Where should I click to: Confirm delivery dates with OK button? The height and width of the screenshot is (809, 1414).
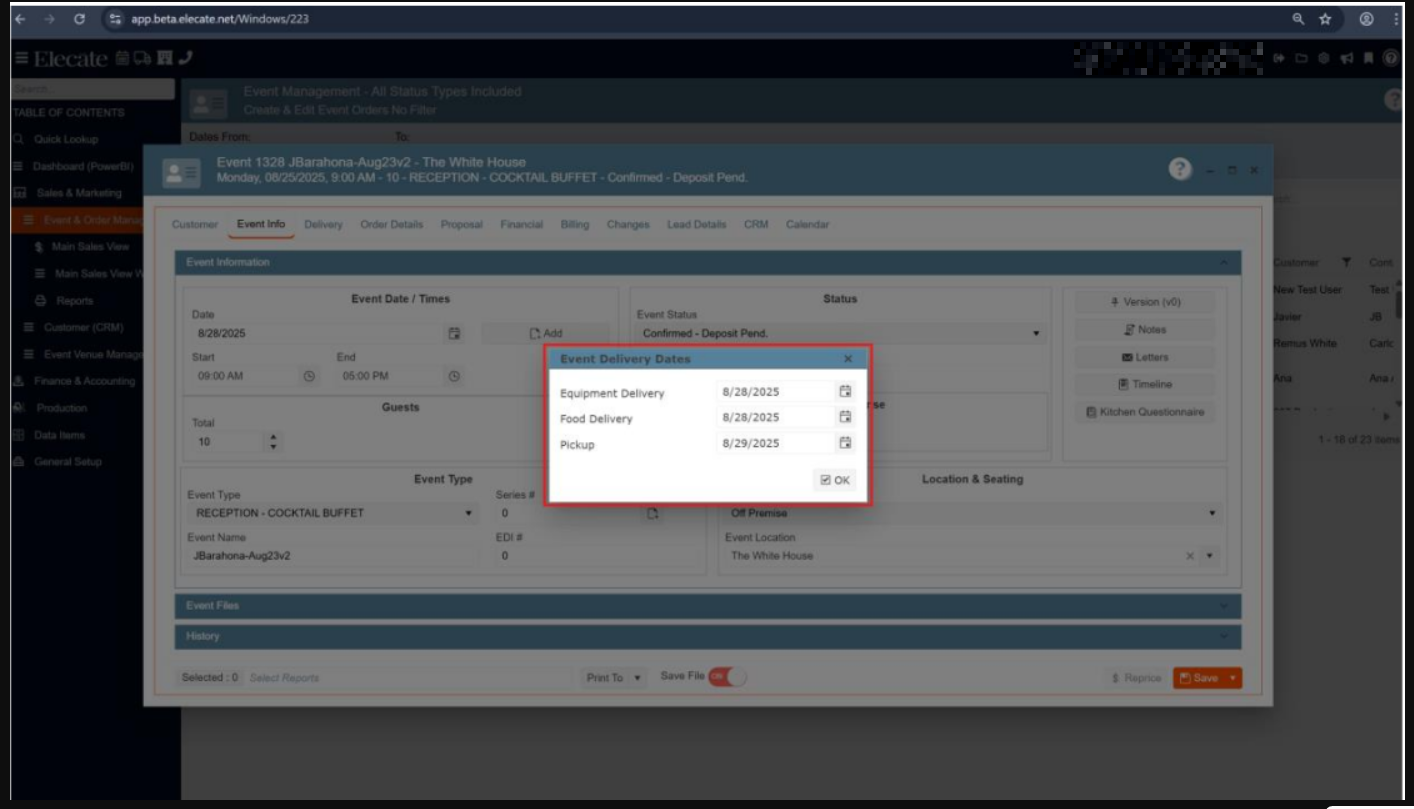coord(834,480)
